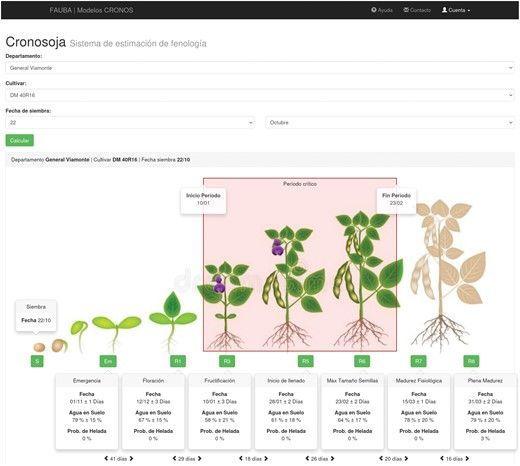Decrease the 41 días interval with left arrow
520x466 pixels.
coord(106,459)
